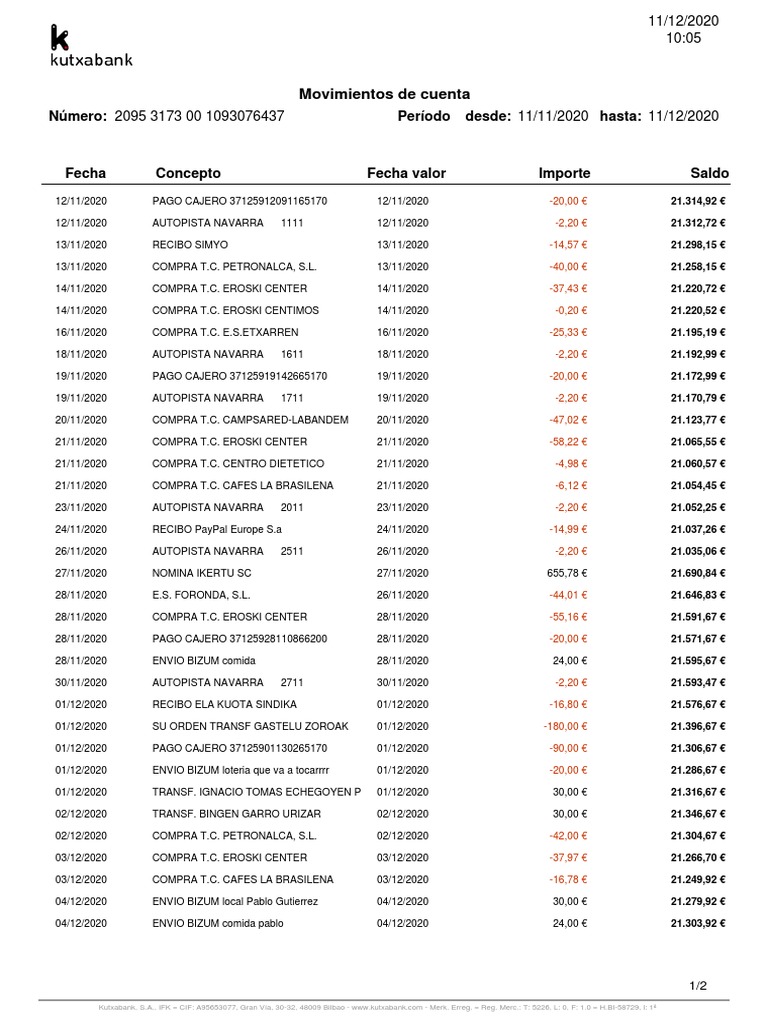Click the Kutxabank logo icon
The height and width of the screenshot is (1024, 768).
coord(60,38)
